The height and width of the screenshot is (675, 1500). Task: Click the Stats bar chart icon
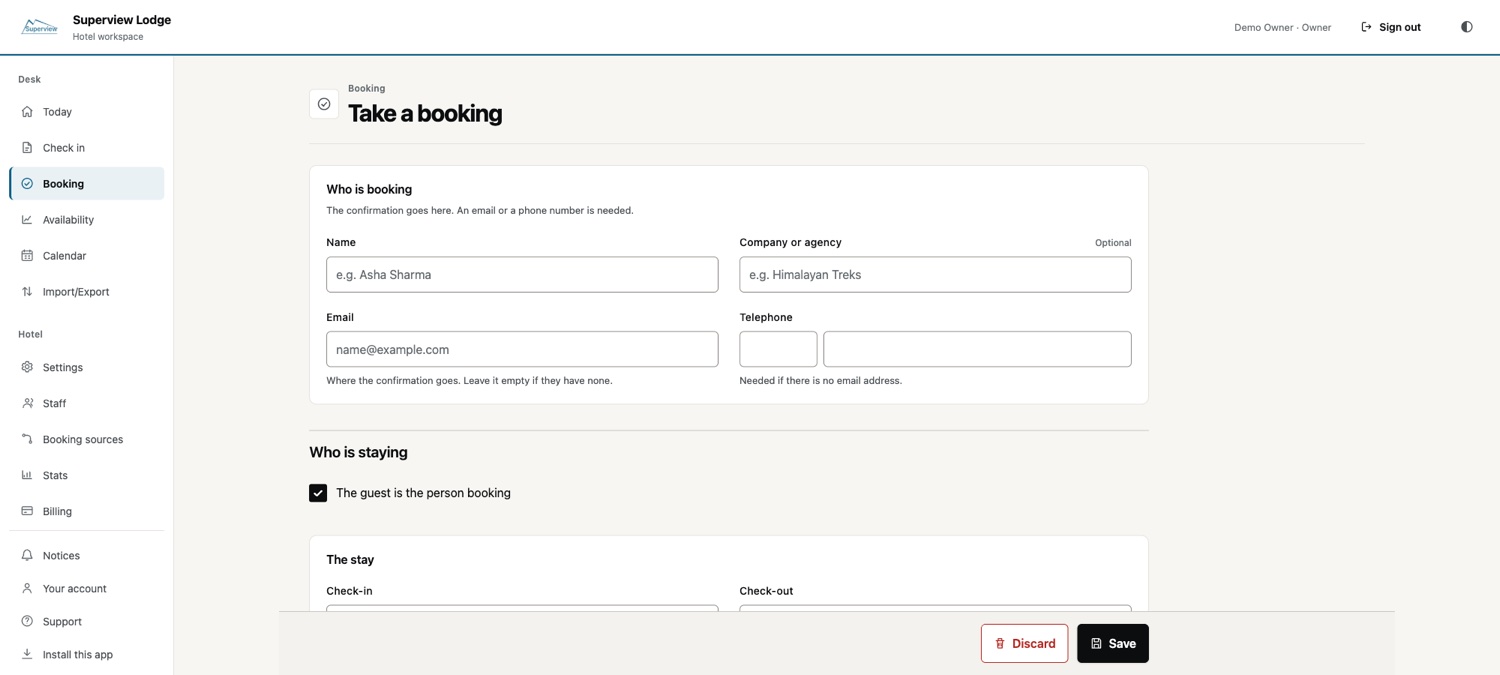[27, 475]
